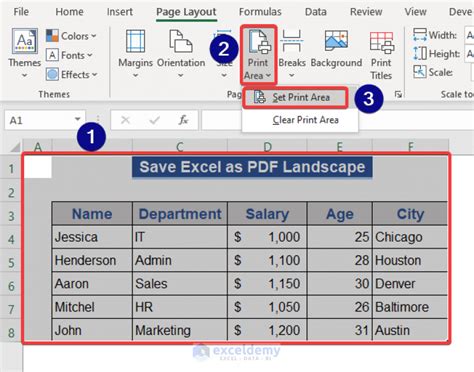Click the Width scale icon
This screenshot has height=372, width=474.
click(x=420, y=35)
